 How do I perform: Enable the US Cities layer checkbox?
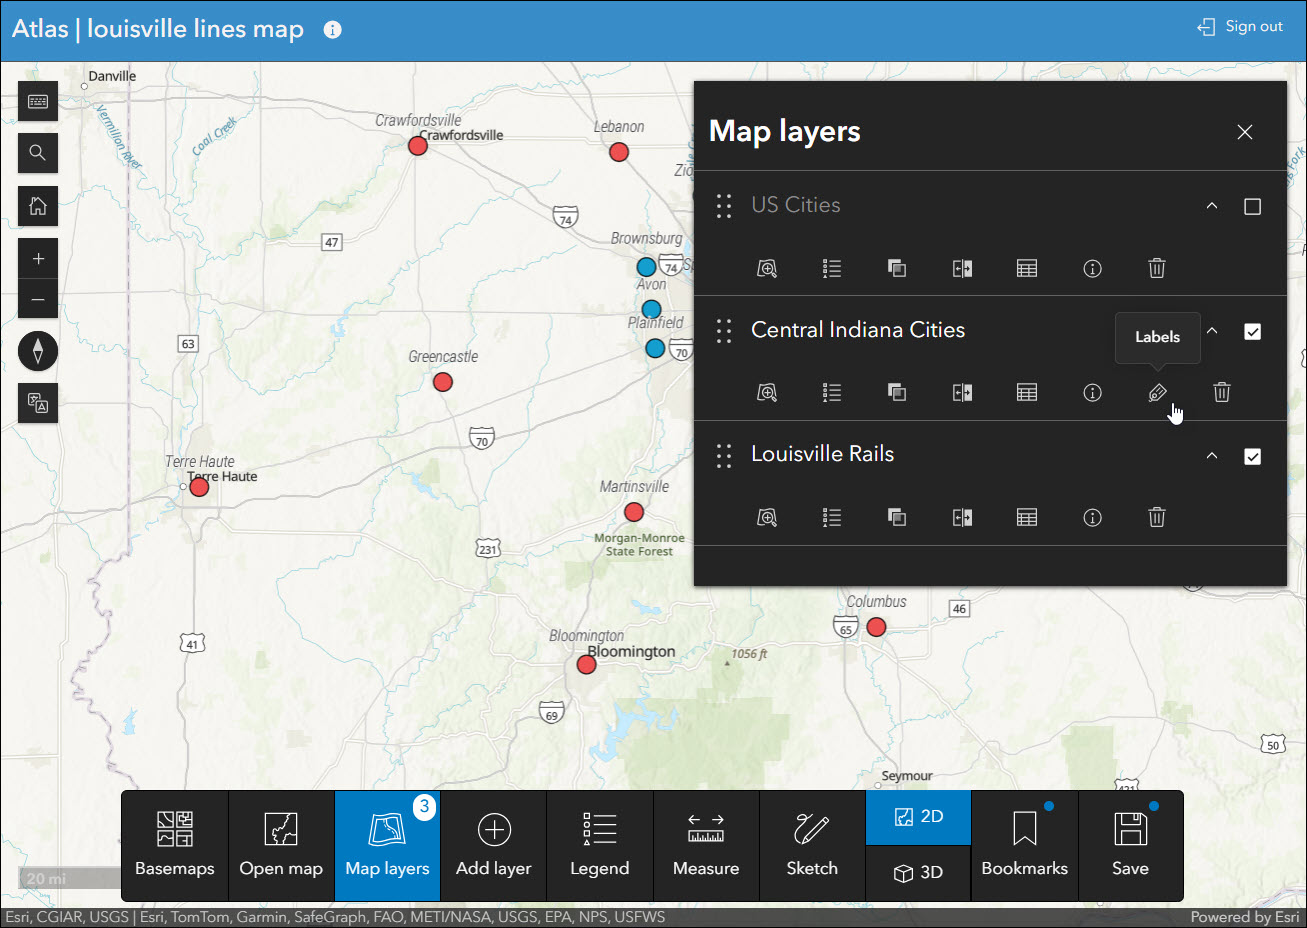pyautogui.click(x=1252, y=206)
